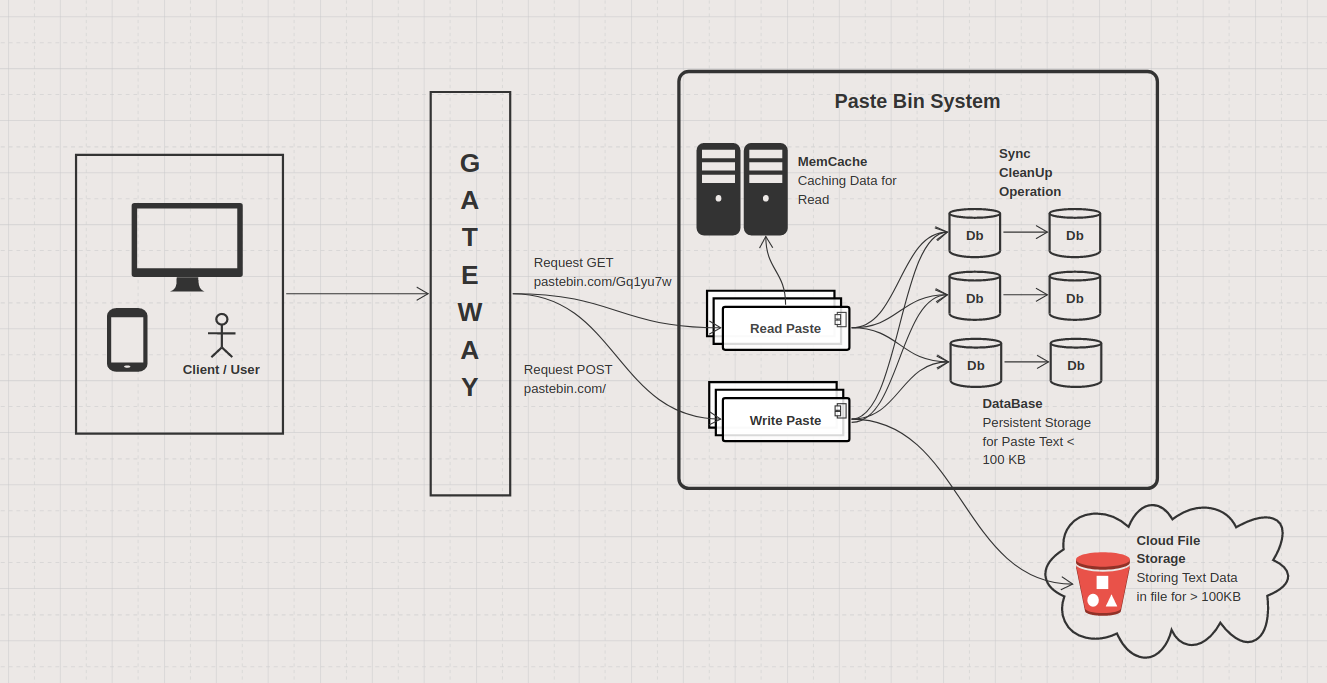Click the component icon on Write Paste box
Viewport: 1327px width, 683px height.
[x=841, y=410]
